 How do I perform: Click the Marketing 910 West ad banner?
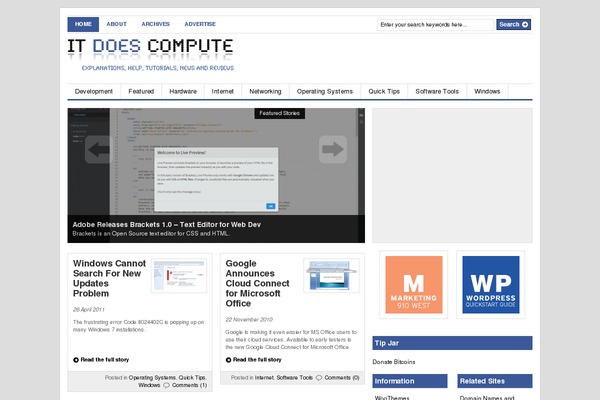coord(414,285)
